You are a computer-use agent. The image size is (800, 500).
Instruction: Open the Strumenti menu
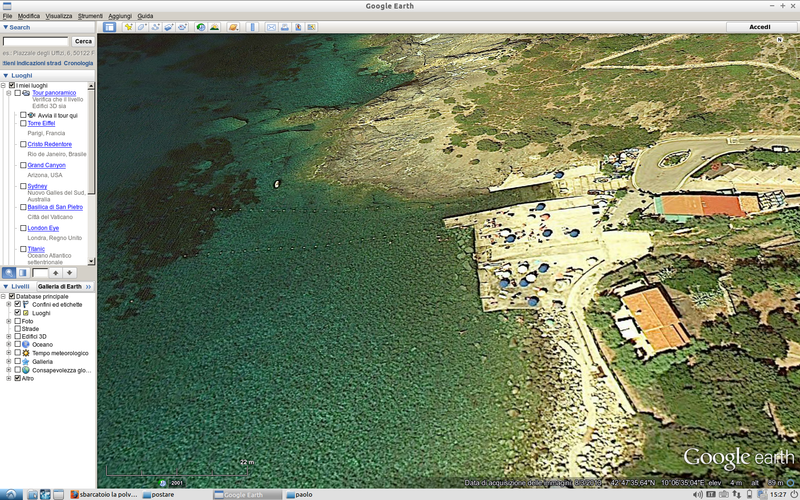click(x=90, y=16)
